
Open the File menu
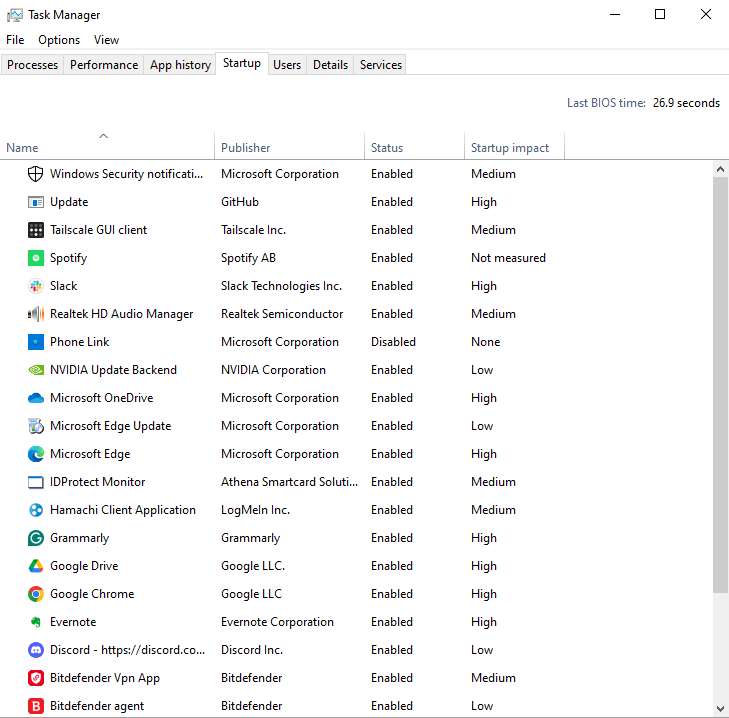click(15, 40)
